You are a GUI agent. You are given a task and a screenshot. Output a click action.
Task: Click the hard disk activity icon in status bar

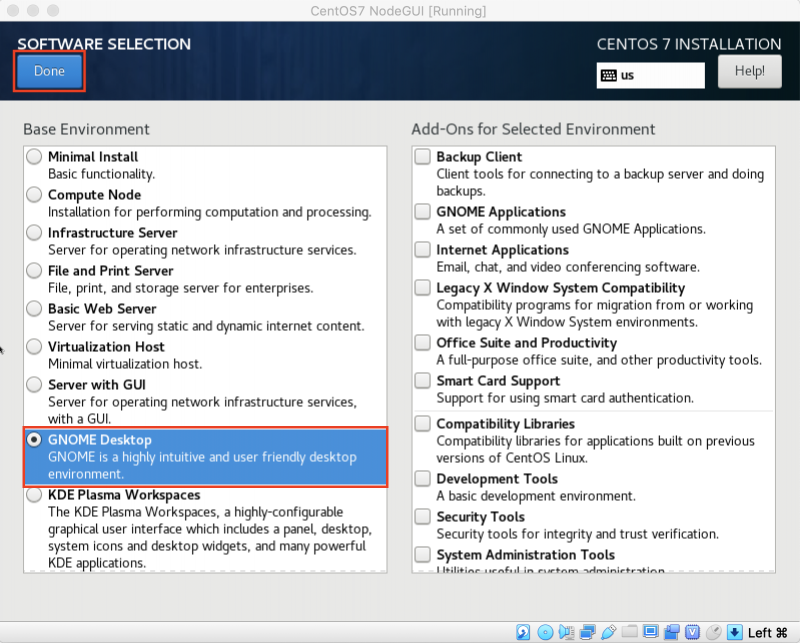pos(523,632)
